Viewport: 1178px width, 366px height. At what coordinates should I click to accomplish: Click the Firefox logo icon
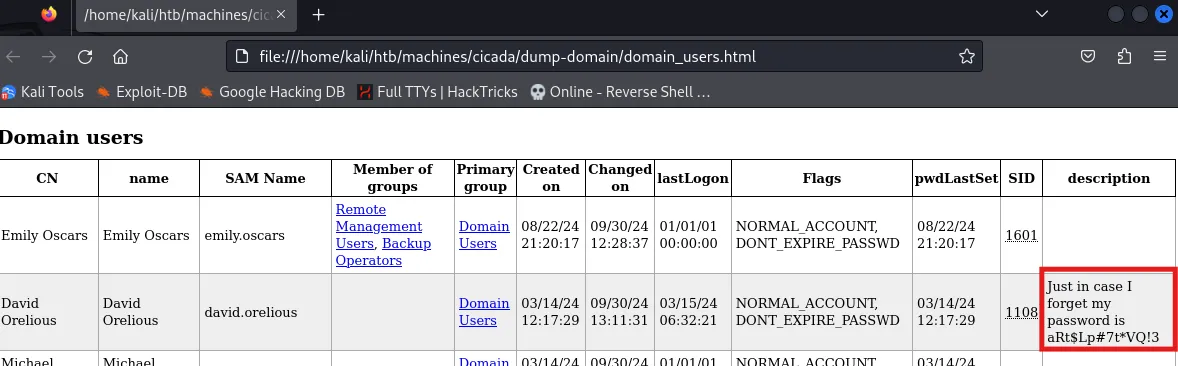(49, 14)
